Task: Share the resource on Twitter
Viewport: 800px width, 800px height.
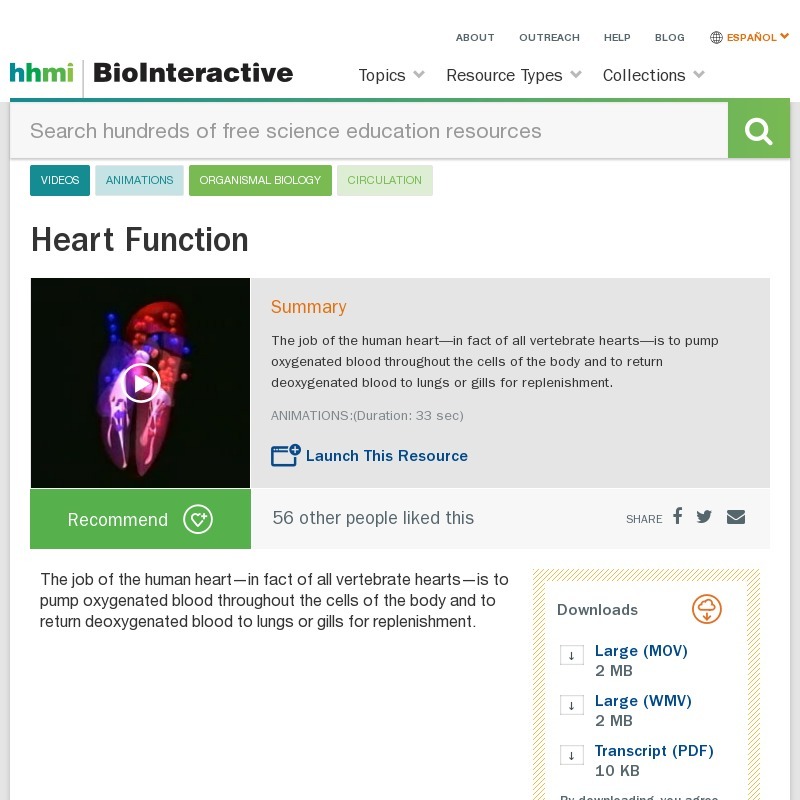Action: click(x=704, y=517)
